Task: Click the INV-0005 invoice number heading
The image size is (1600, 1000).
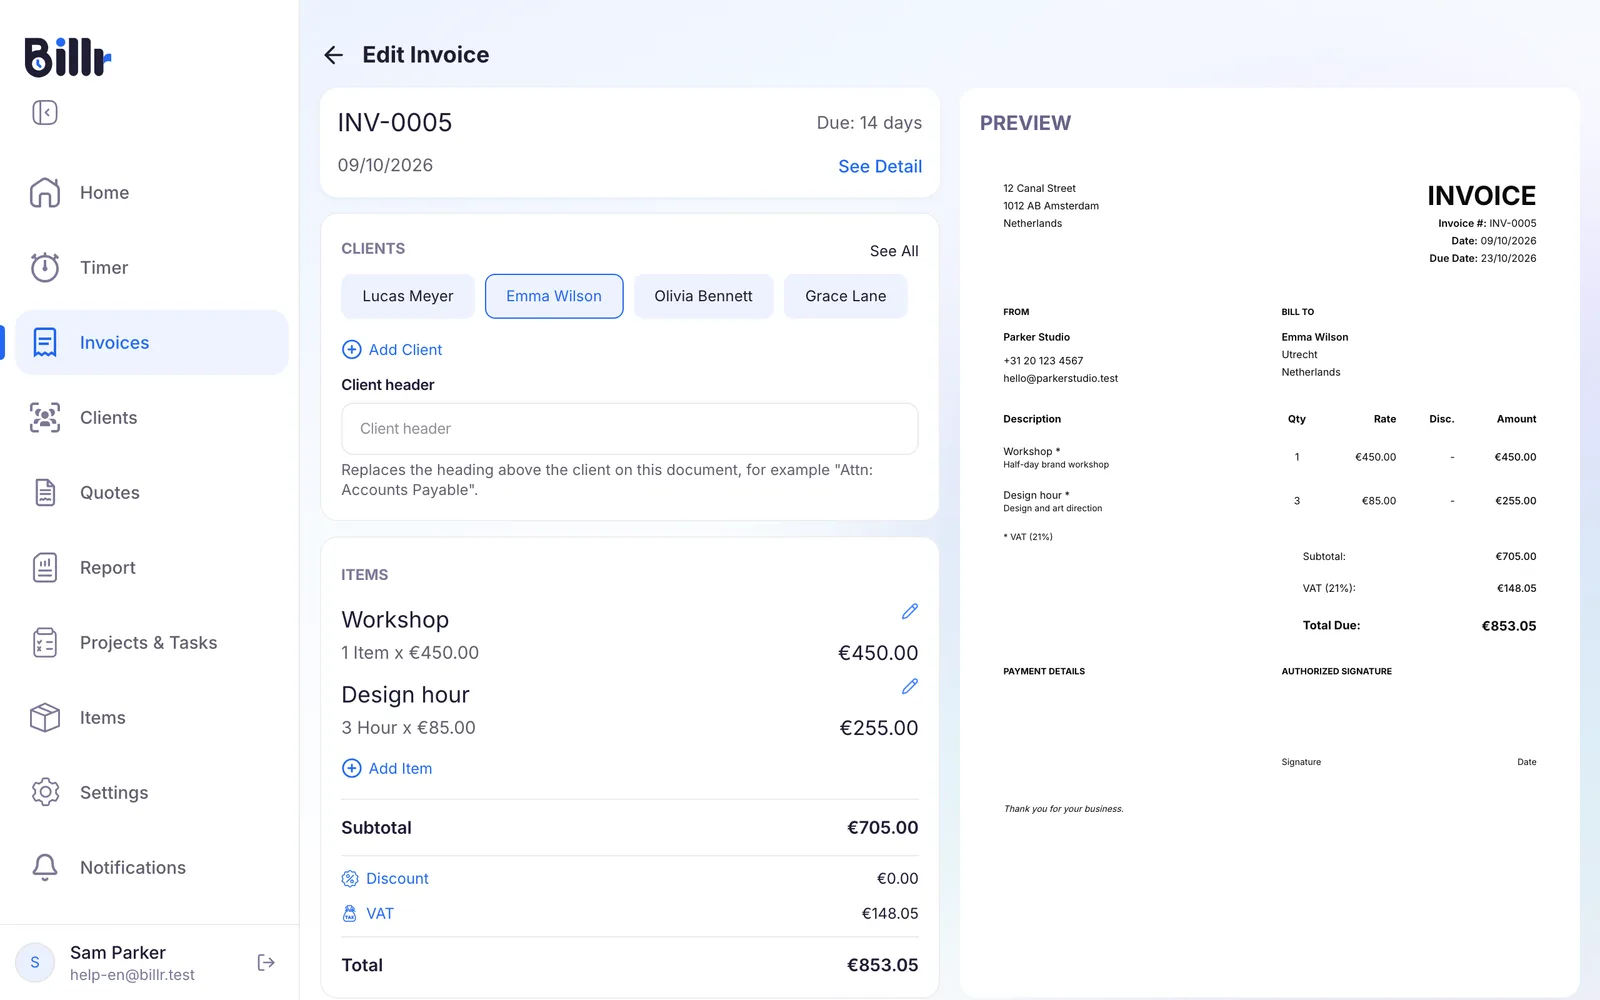Action: point(395,122)
